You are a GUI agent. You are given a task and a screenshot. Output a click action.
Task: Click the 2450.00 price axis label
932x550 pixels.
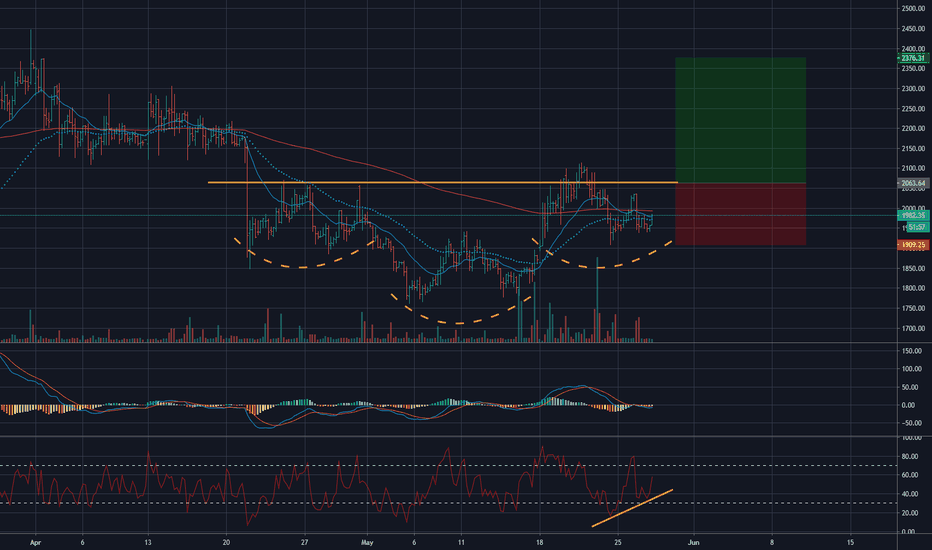pyautogui.click(x=913, y=29)
